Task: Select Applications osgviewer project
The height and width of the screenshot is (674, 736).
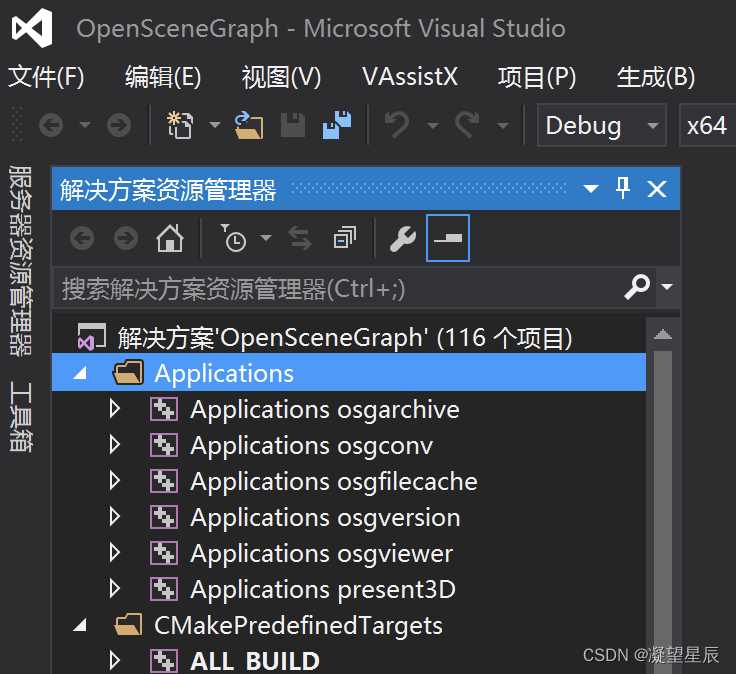Action: [x=322, y=554]
